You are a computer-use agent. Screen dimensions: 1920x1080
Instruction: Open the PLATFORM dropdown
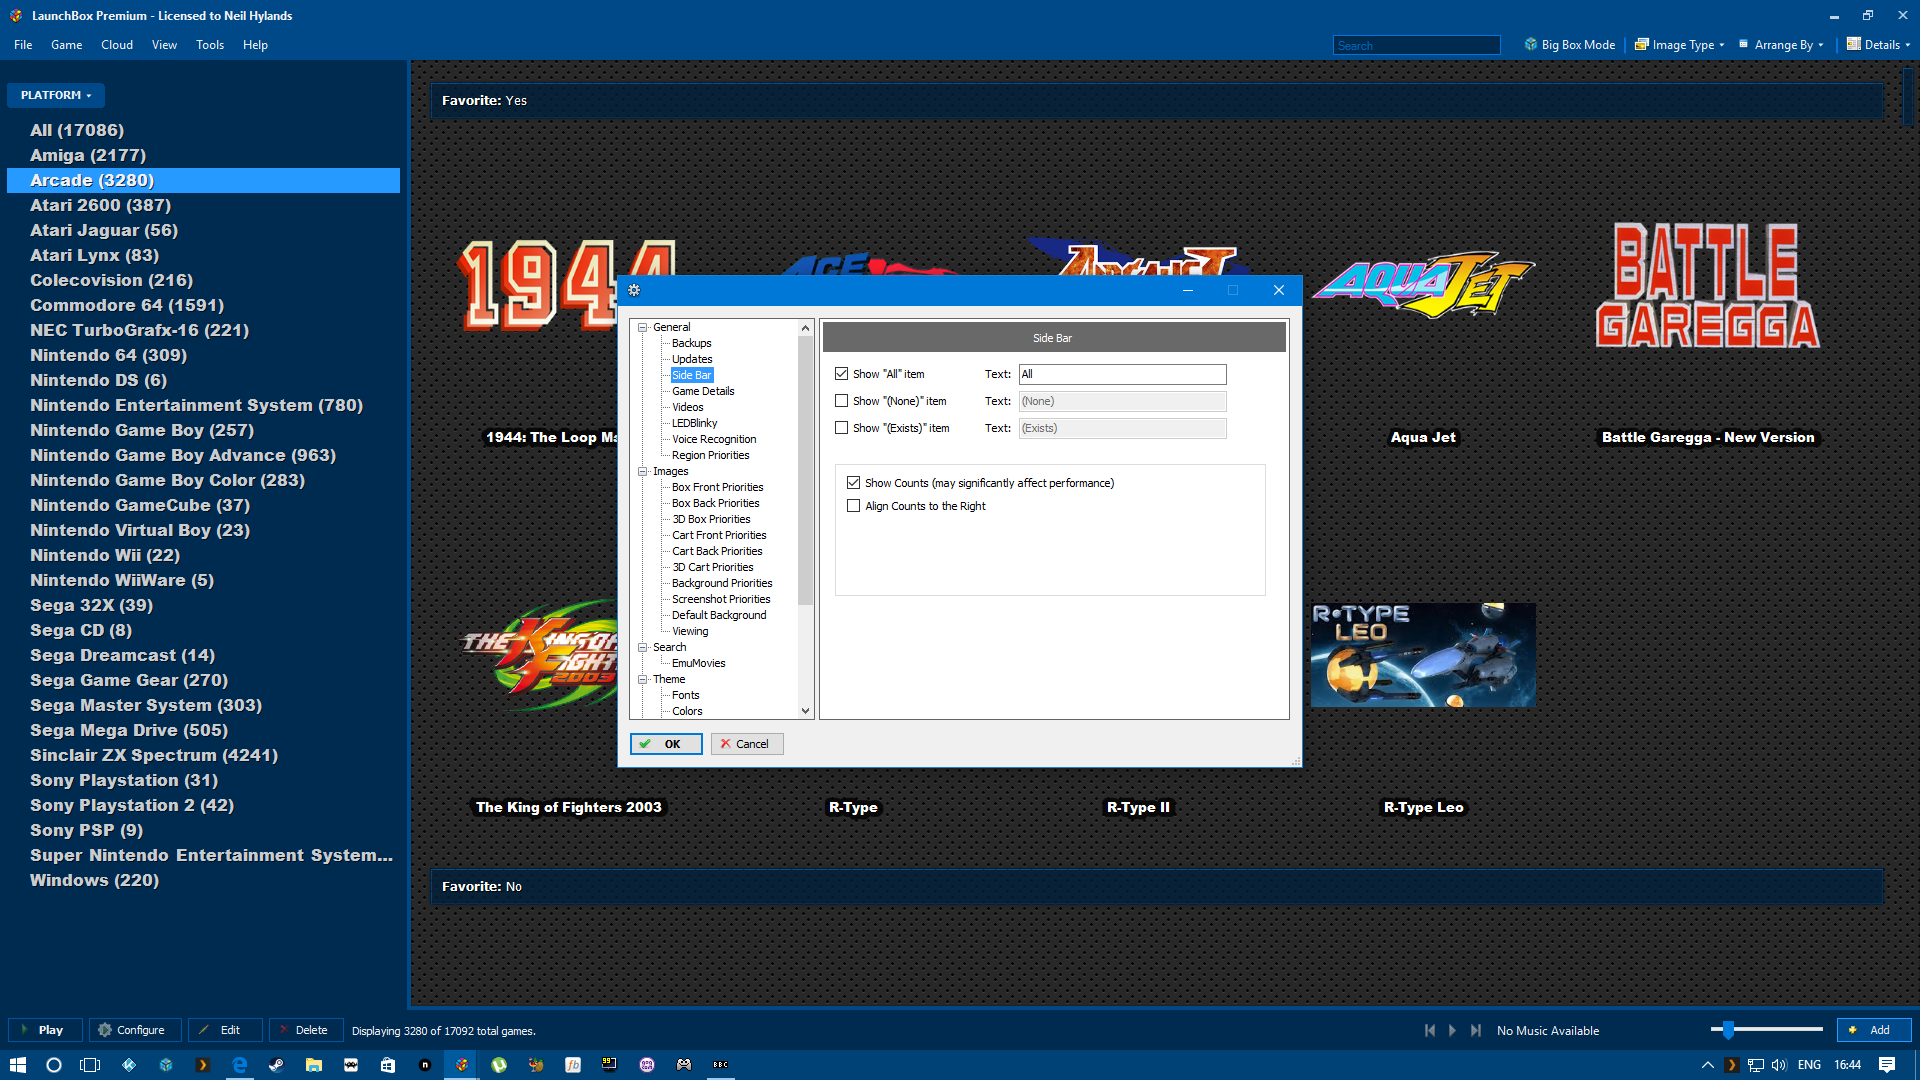pos(56,95)
